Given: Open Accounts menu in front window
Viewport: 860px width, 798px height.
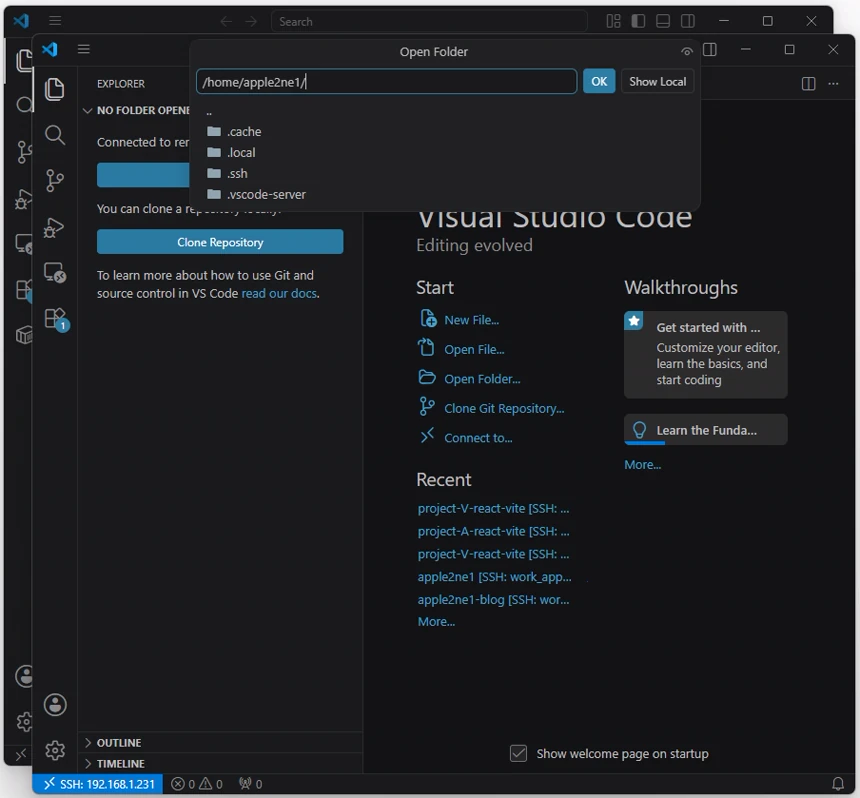Looking at the screenshot, I should (x=55, y=705).
